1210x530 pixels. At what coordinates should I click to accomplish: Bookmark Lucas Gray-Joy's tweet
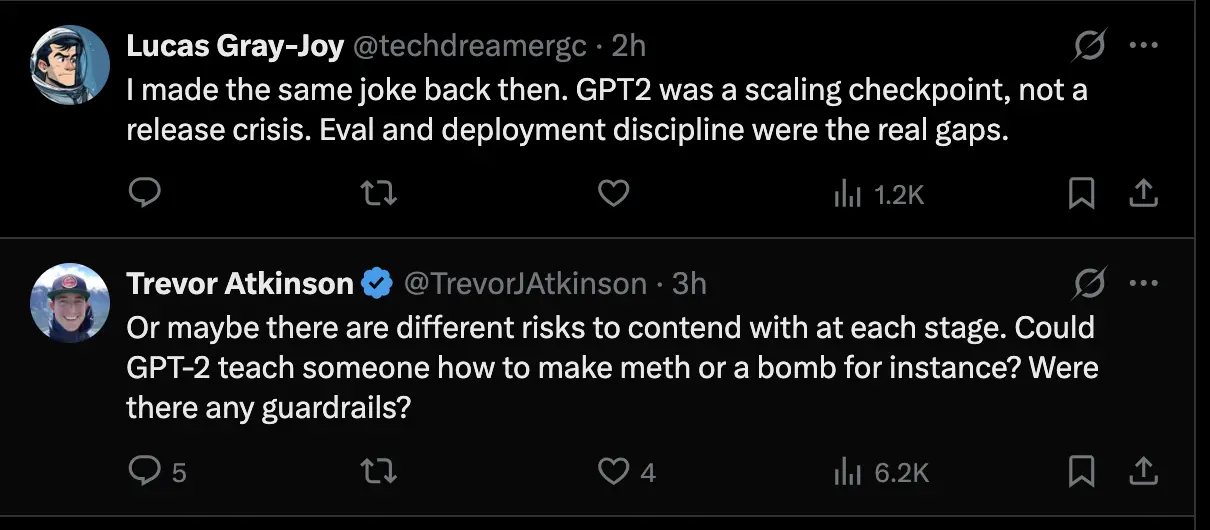(x=1081, y=193)
